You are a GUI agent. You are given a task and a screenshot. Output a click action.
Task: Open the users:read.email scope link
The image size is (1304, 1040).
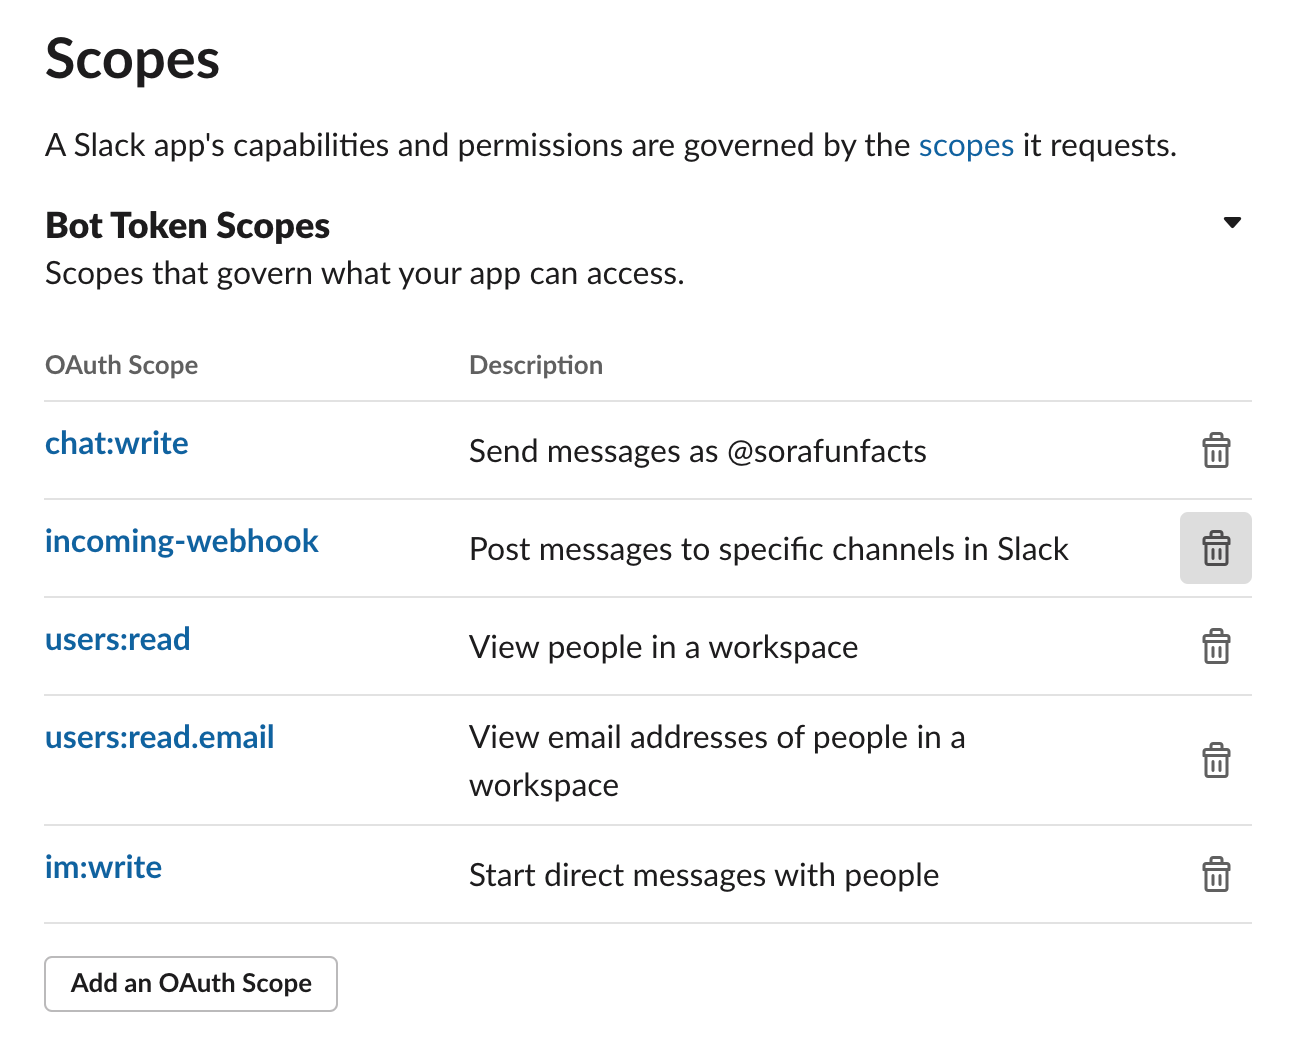[x=160, y=737]
